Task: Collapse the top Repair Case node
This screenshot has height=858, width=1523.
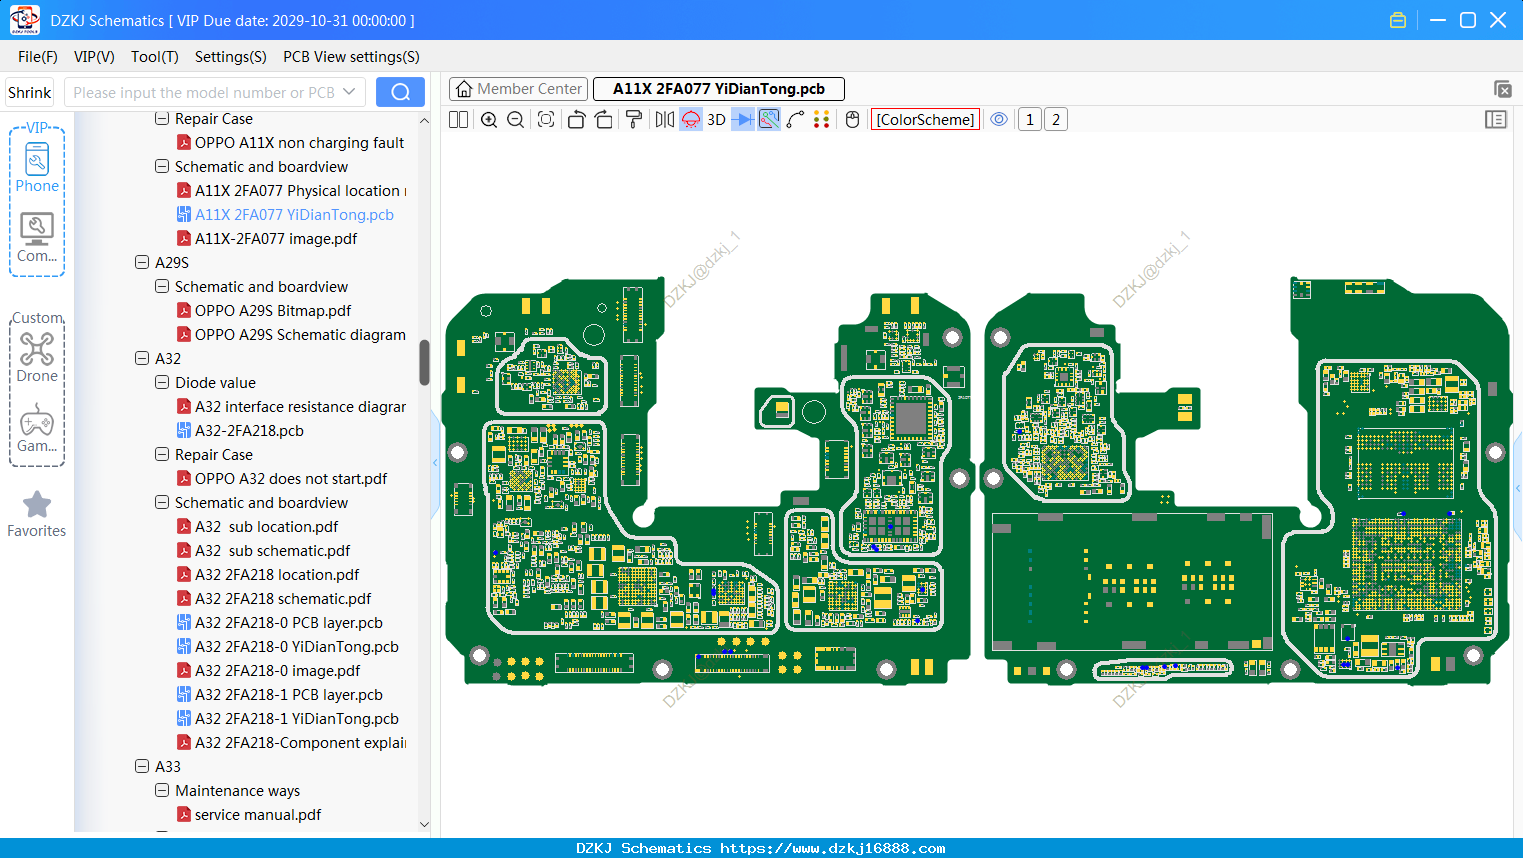Action: 162,119
